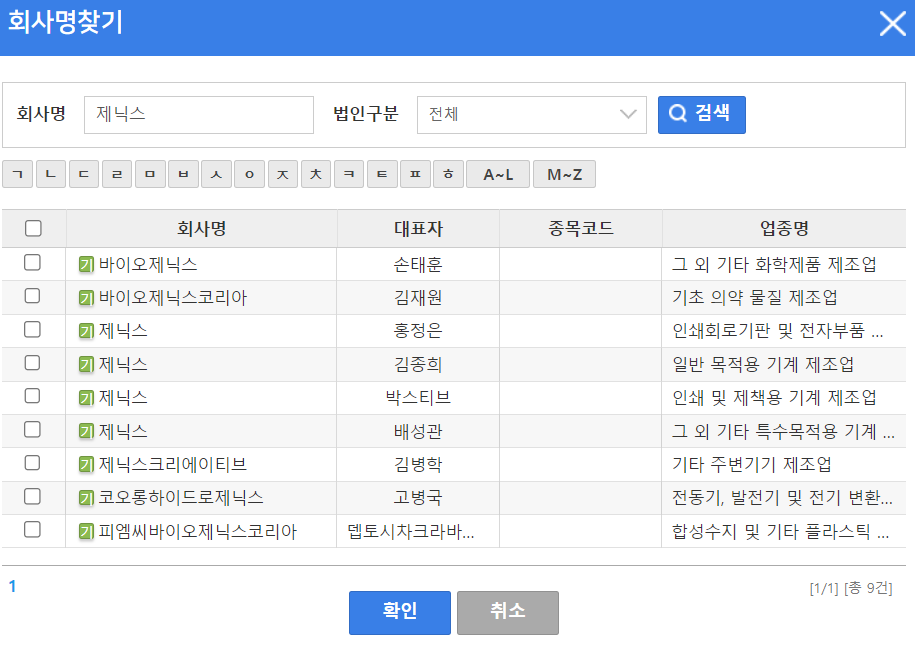915x646 pixels.
Task: Filter by initial consonant ㄹ
Action: (117, 174)
